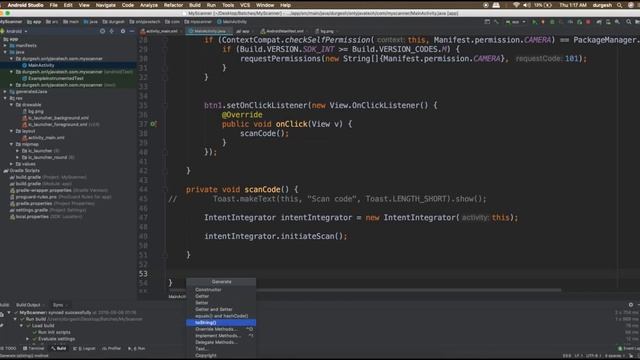Select bg.png under drawable
Image resolution: width=640 pixels, height=360 pixels.
click(36, 111)
